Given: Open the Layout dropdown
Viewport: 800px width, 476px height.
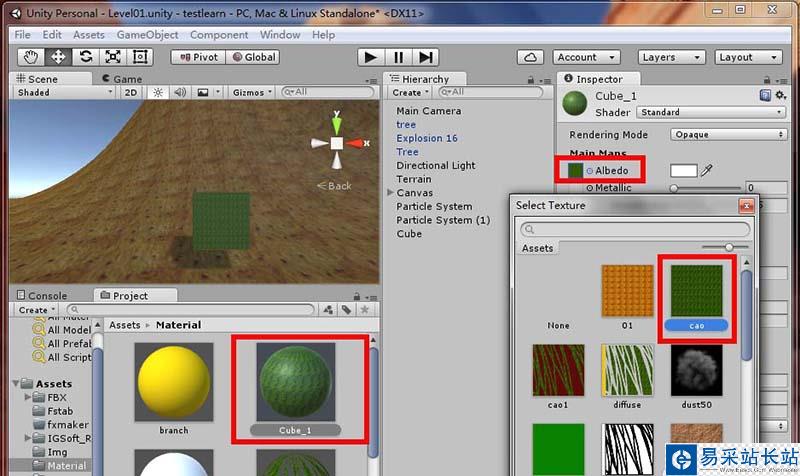Looking at the screenshot, I should [x=748, y=57].
